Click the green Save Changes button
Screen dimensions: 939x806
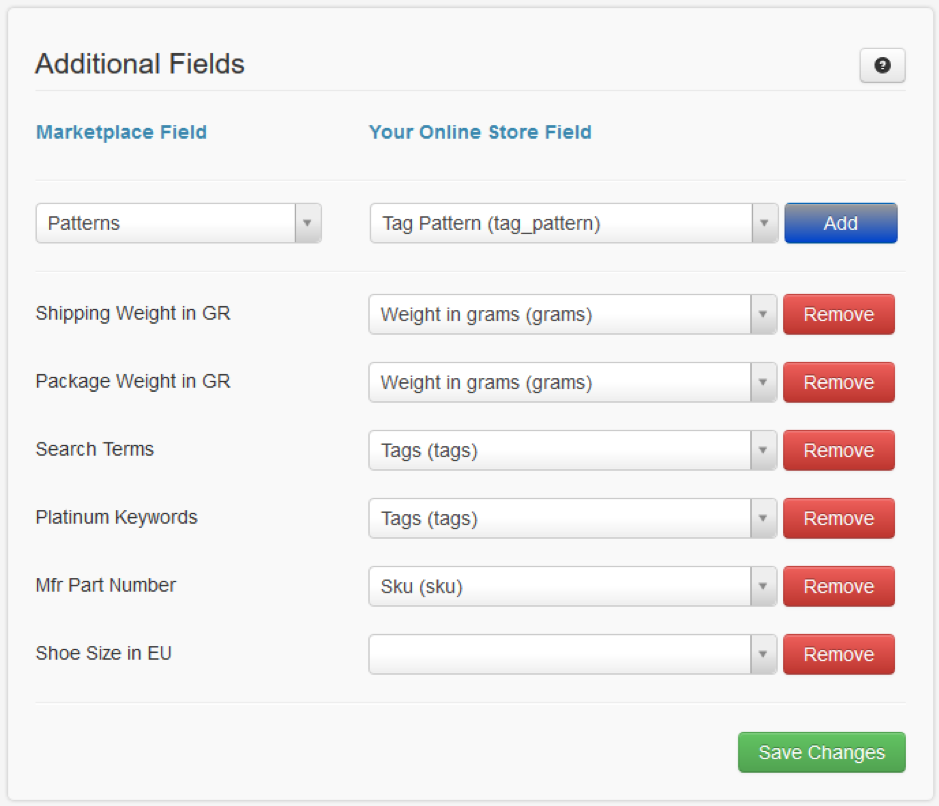click(x=822, y=752)
